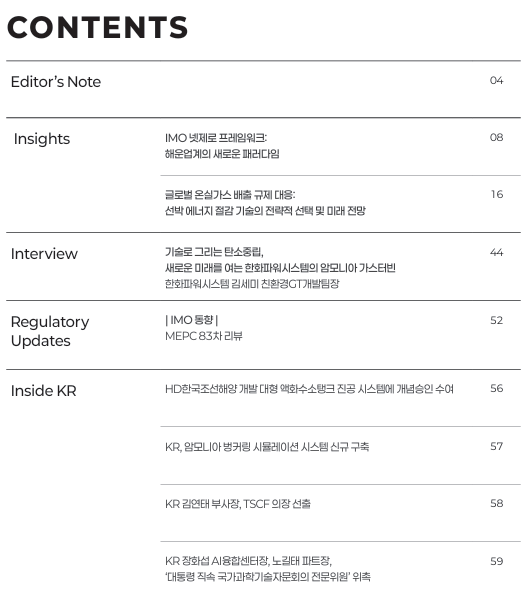Go to page 52 entry

tap(496, 320)
